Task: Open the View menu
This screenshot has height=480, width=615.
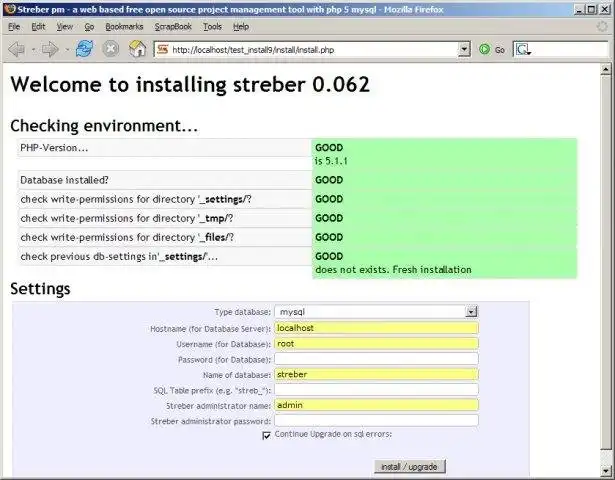Action: (65, 27)
